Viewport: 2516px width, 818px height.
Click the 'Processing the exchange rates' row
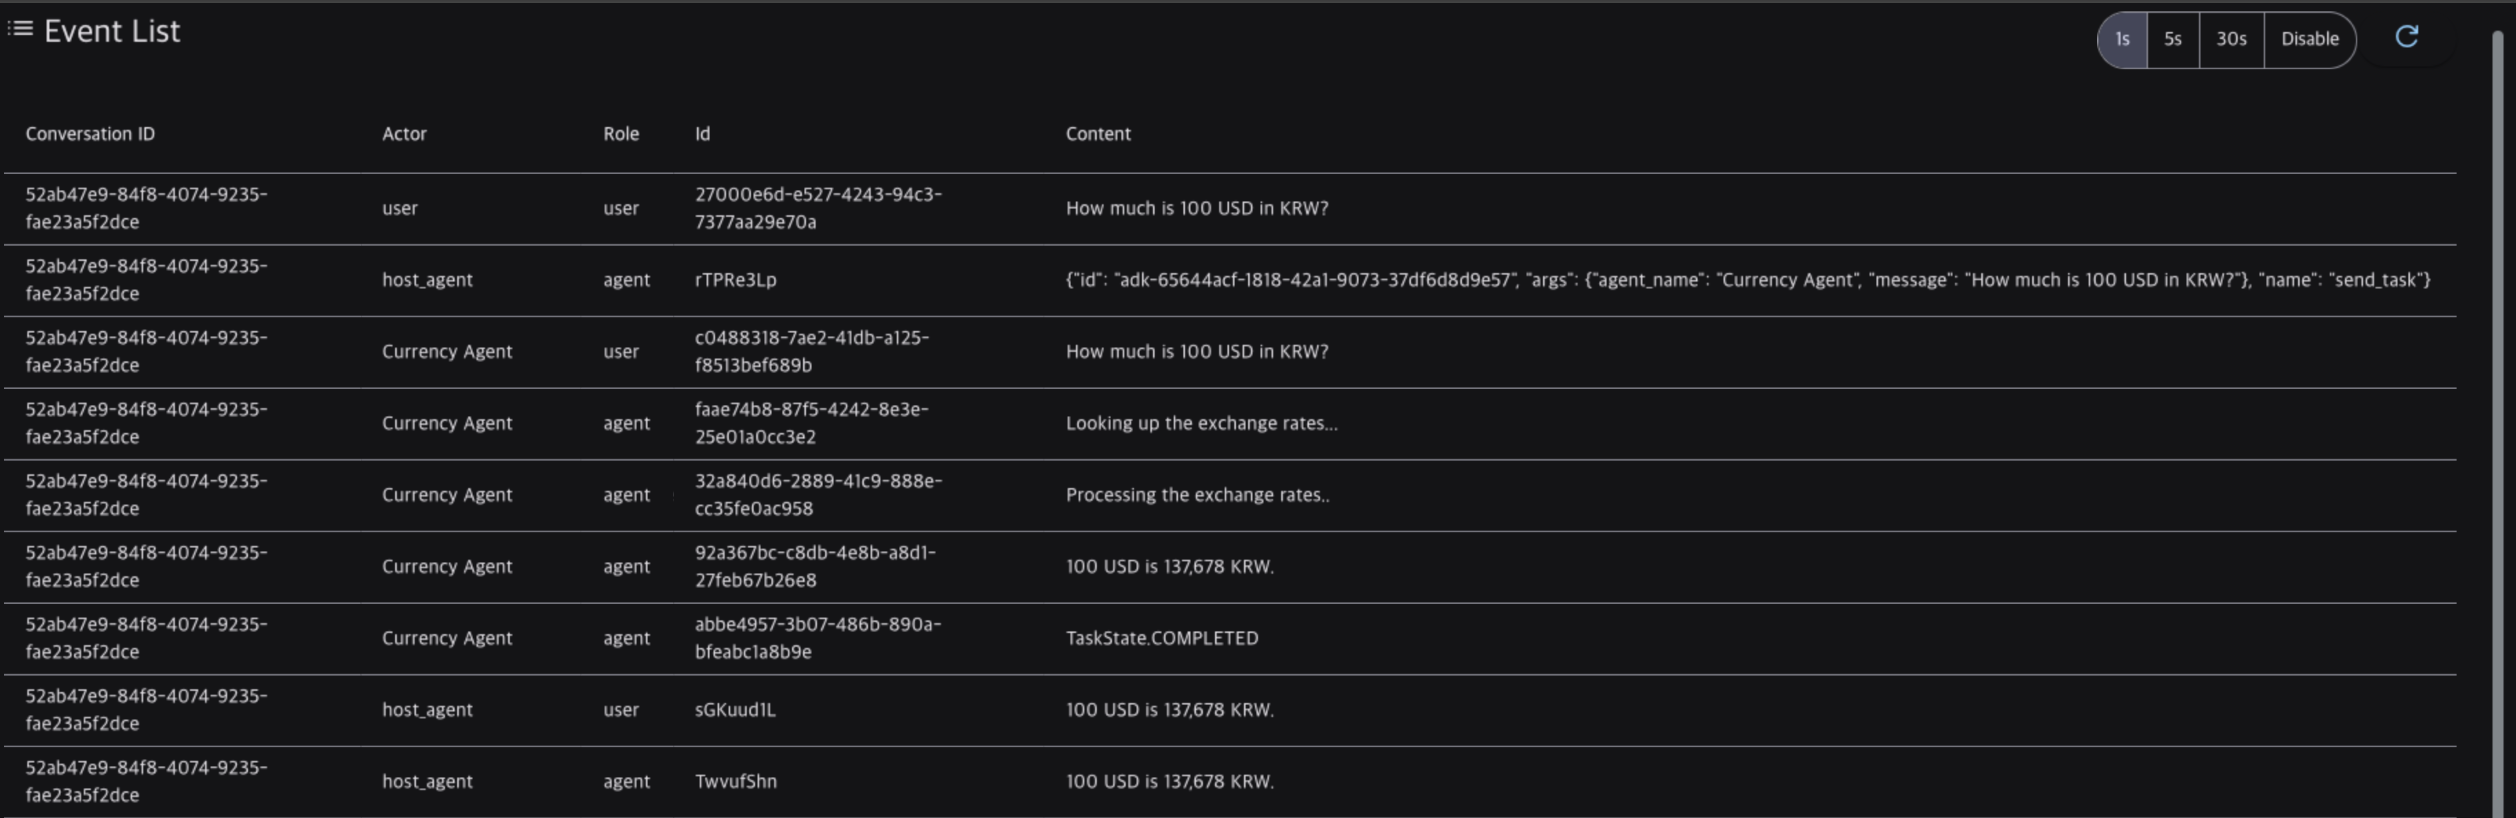click(x=1197, y=495)
